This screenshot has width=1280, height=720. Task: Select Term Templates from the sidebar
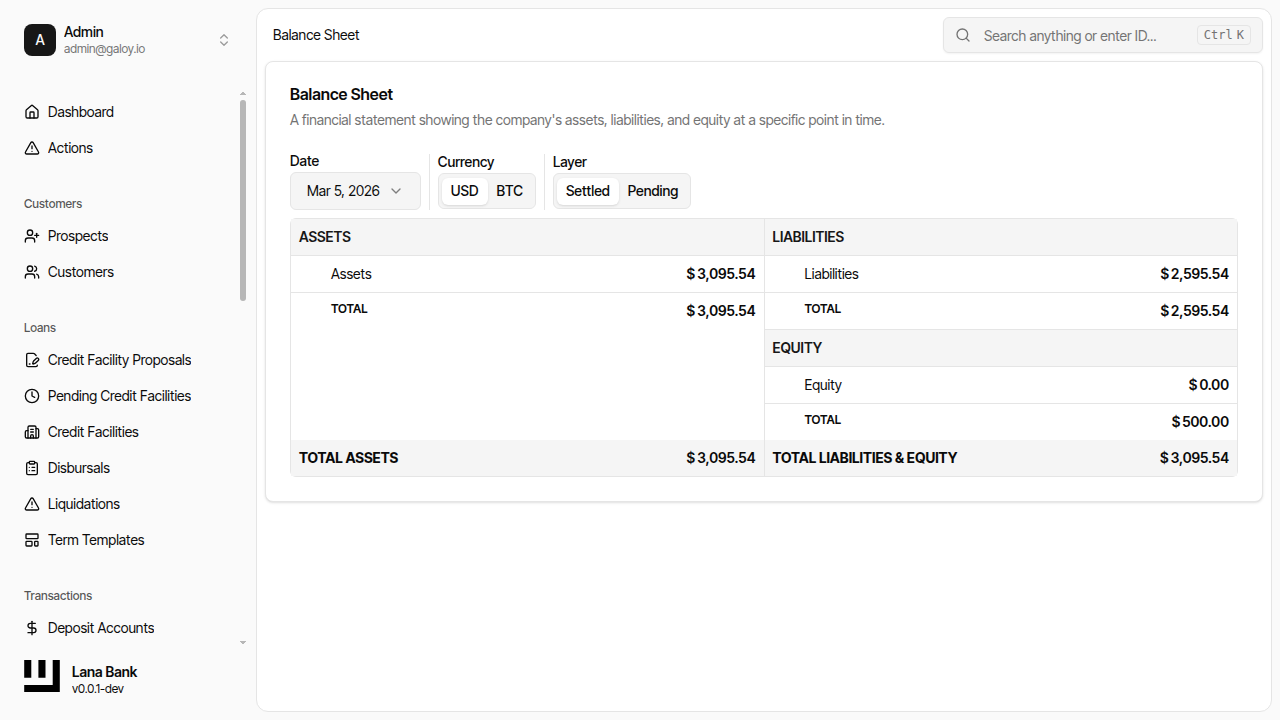(95, 539)
